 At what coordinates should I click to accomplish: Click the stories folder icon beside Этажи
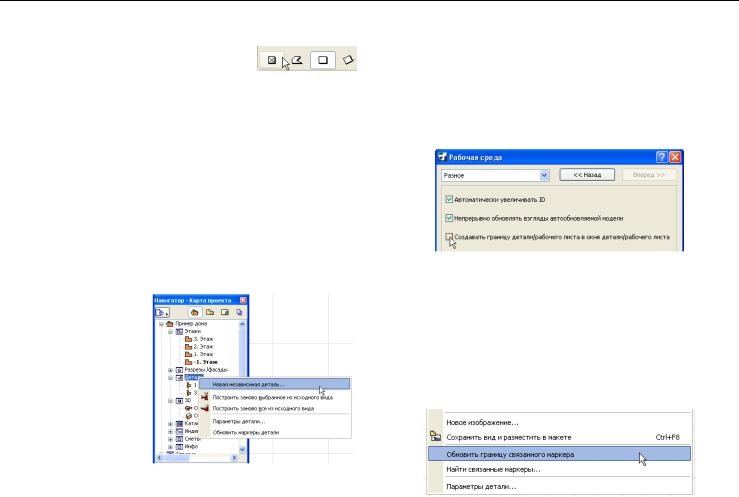pyautogui.click(x=179, y=331)
